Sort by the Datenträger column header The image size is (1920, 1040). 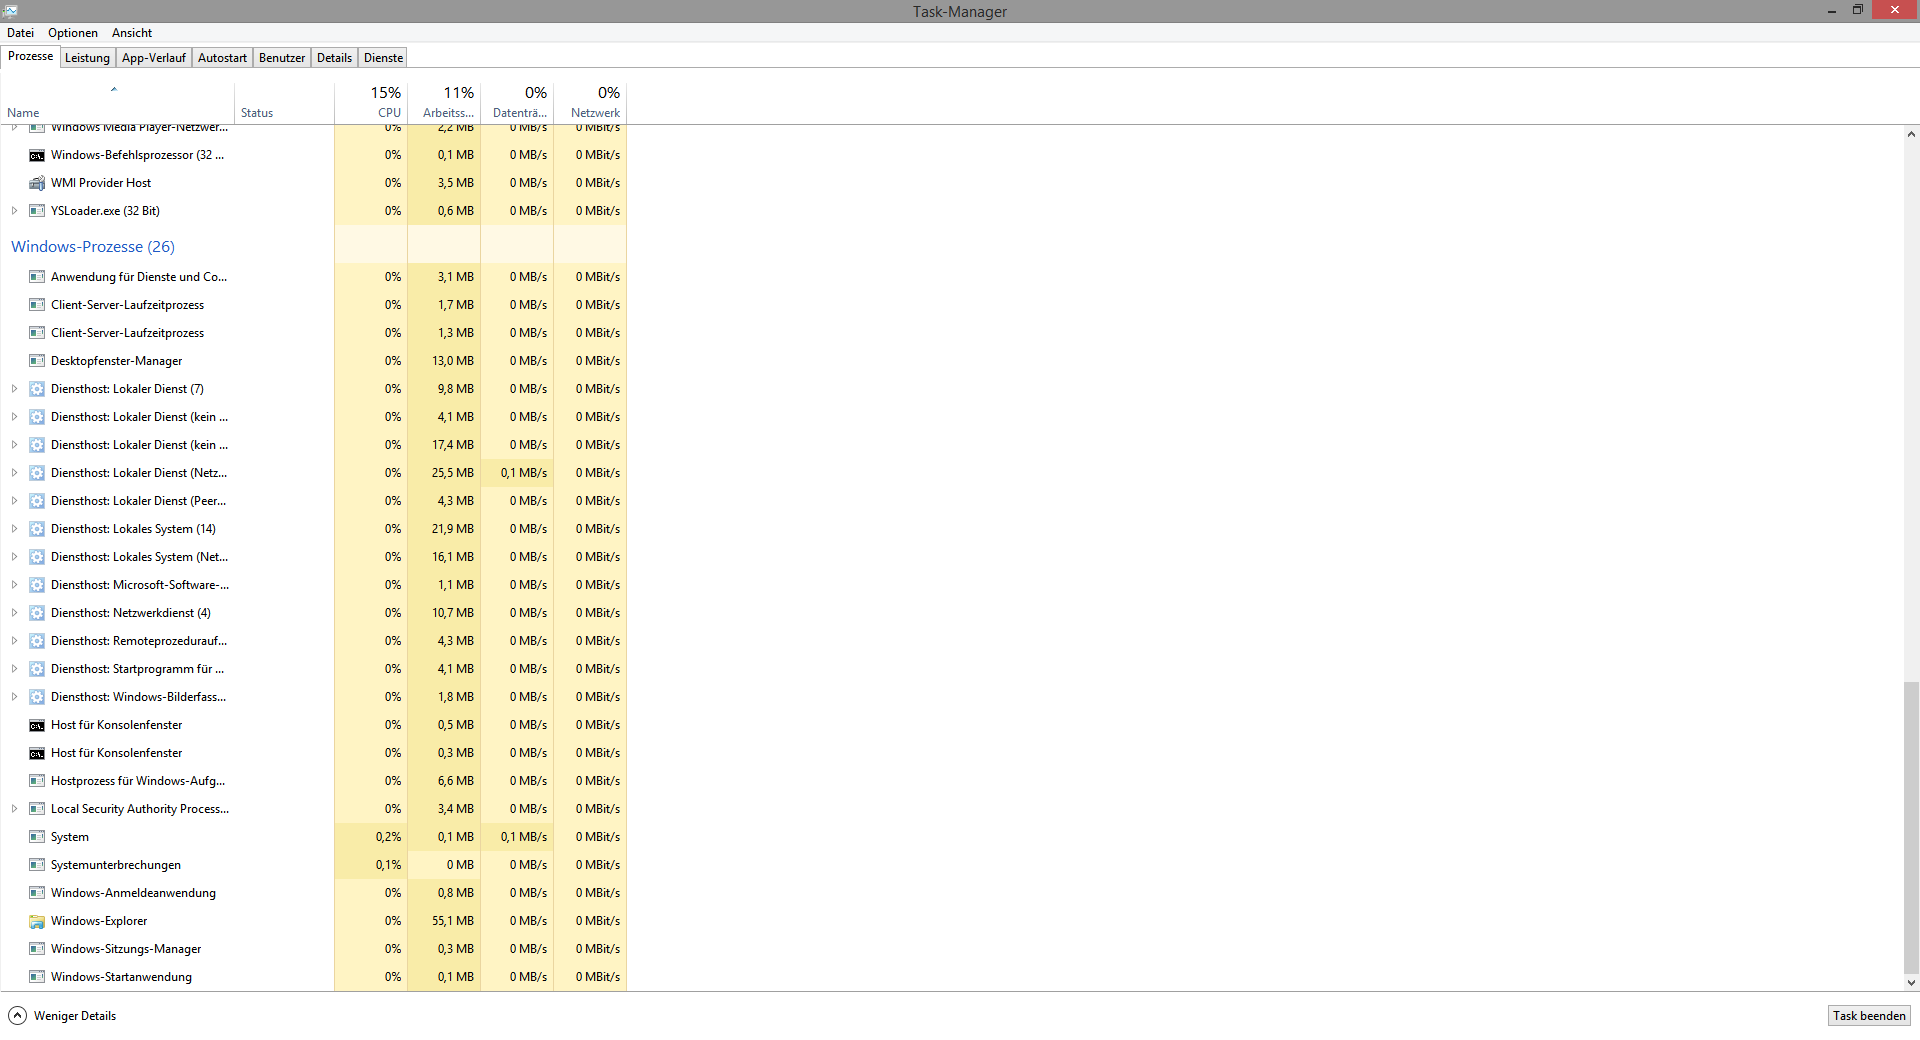pyautogui.click(x=517, y=102)
